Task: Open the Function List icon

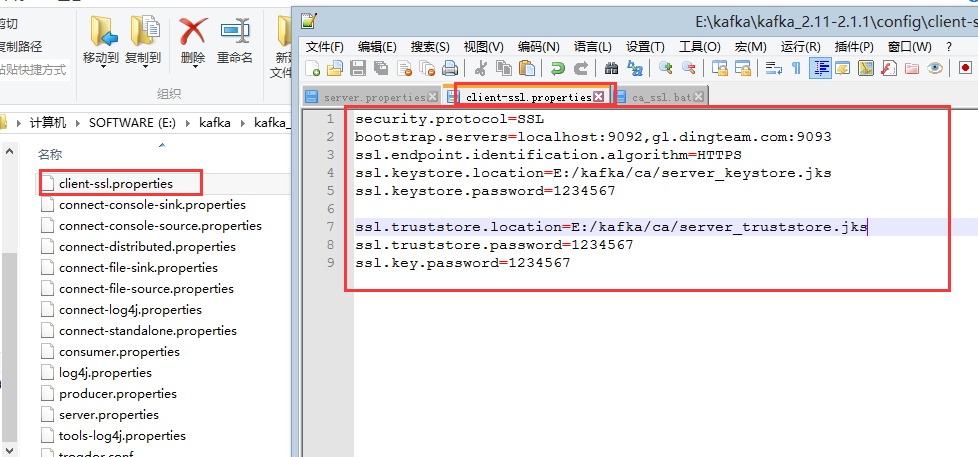Action: pos(888,69)
